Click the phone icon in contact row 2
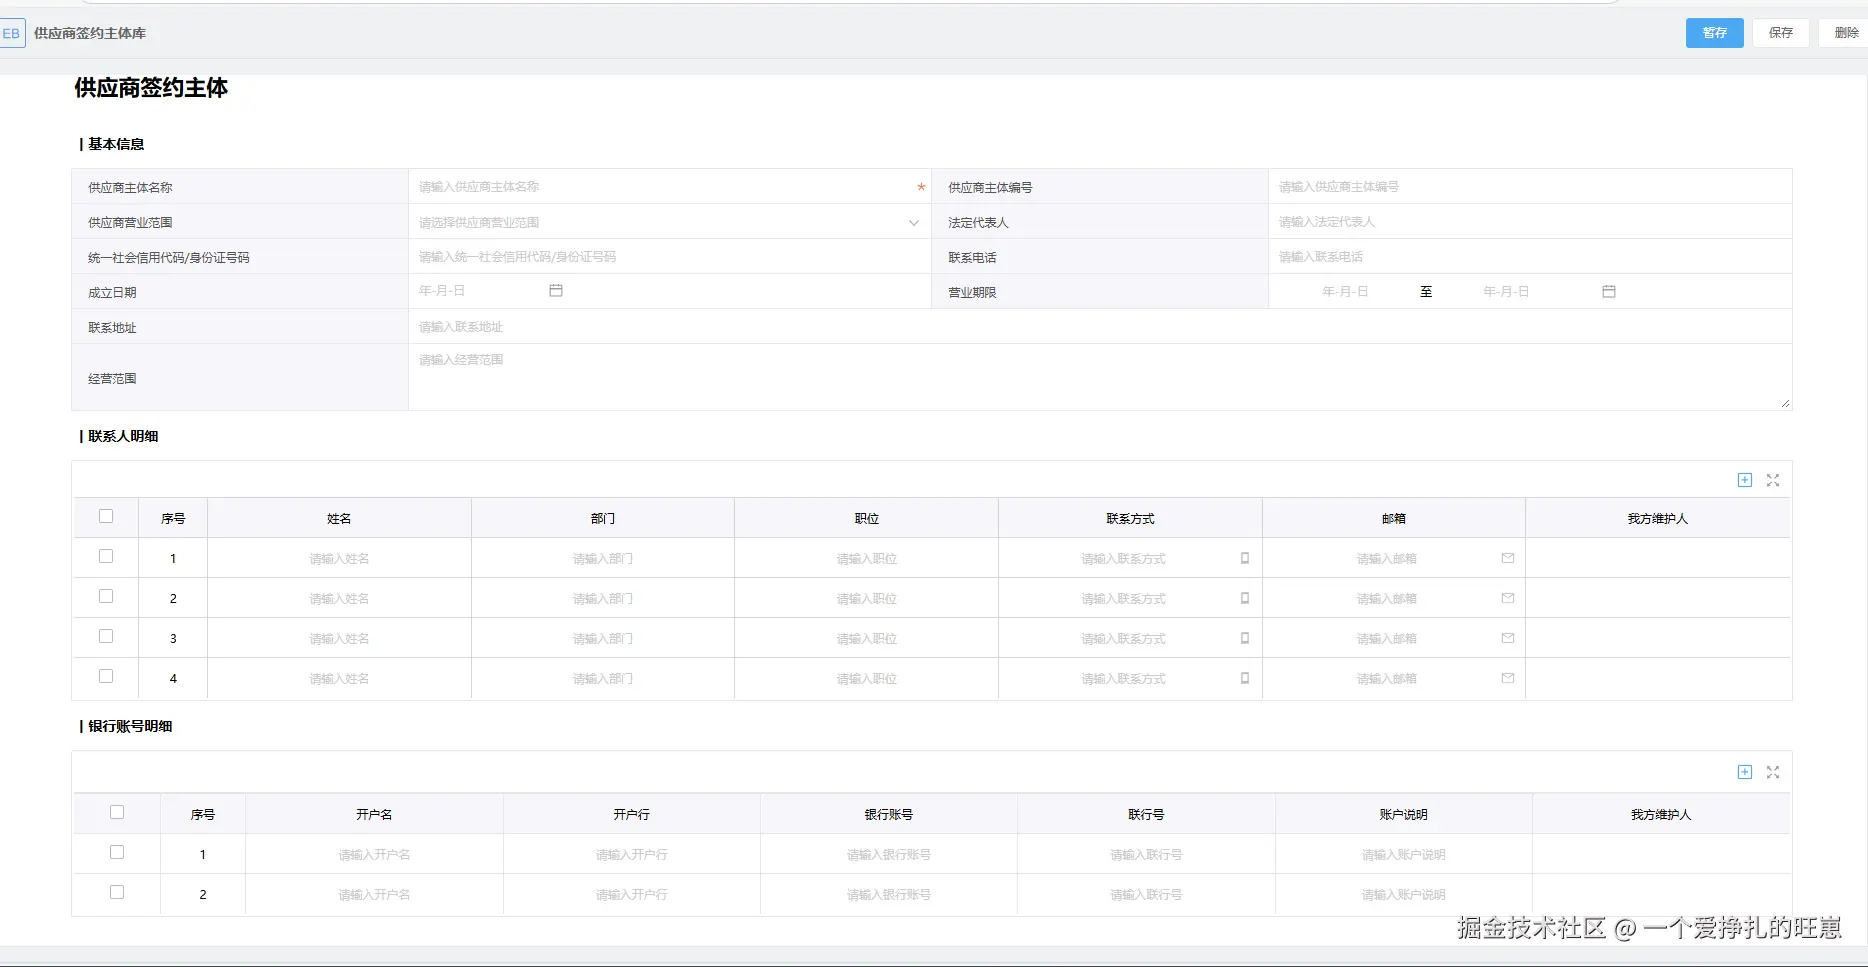Screen dimensions: 1868x967 (x=1245, y=598)
